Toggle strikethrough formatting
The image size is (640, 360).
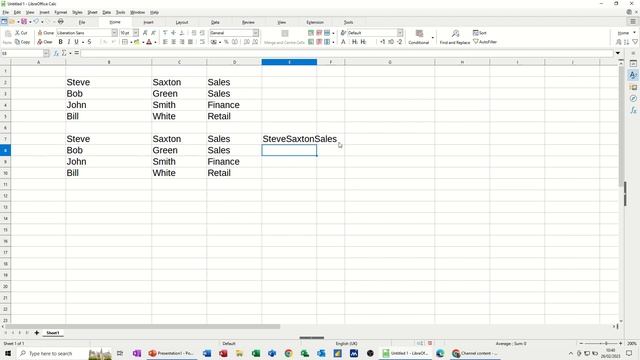click(89, 42)
